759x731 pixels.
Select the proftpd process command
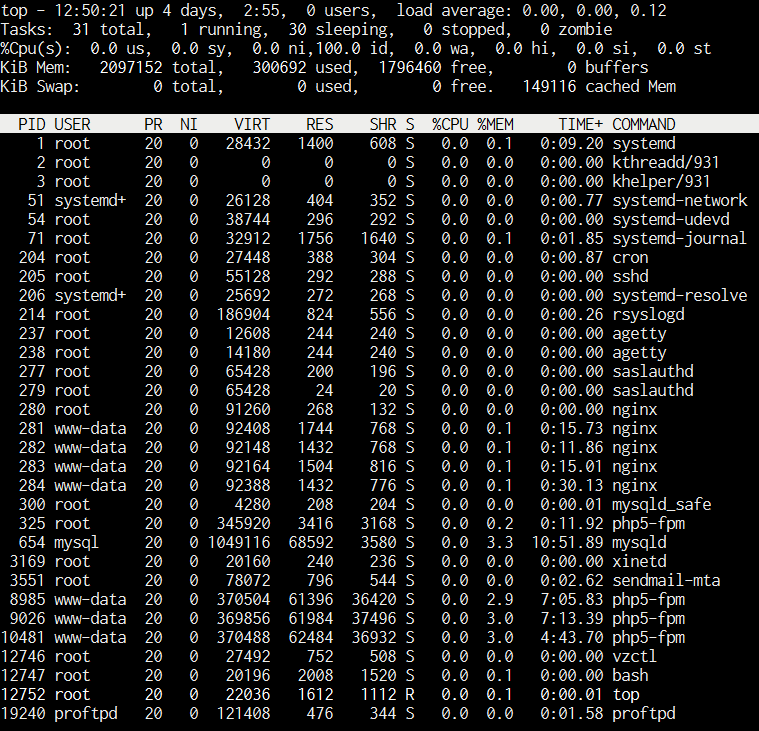[643, 713]
